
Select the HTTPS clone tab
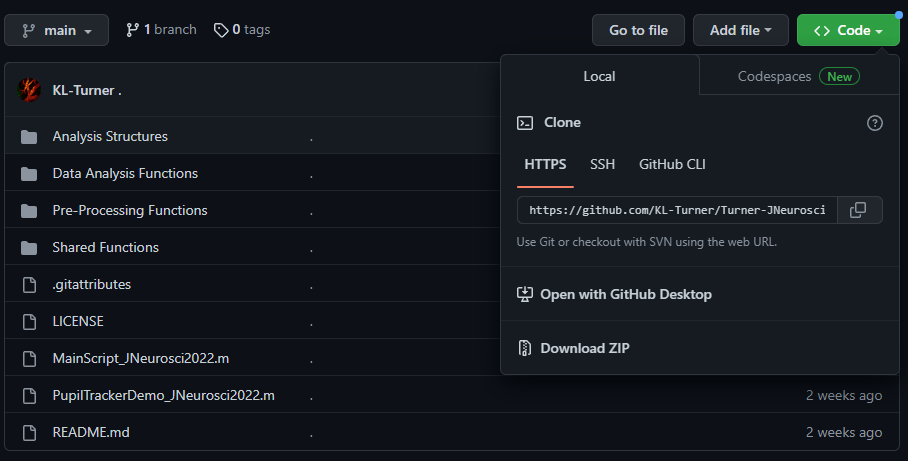click(x=545, y=164)
